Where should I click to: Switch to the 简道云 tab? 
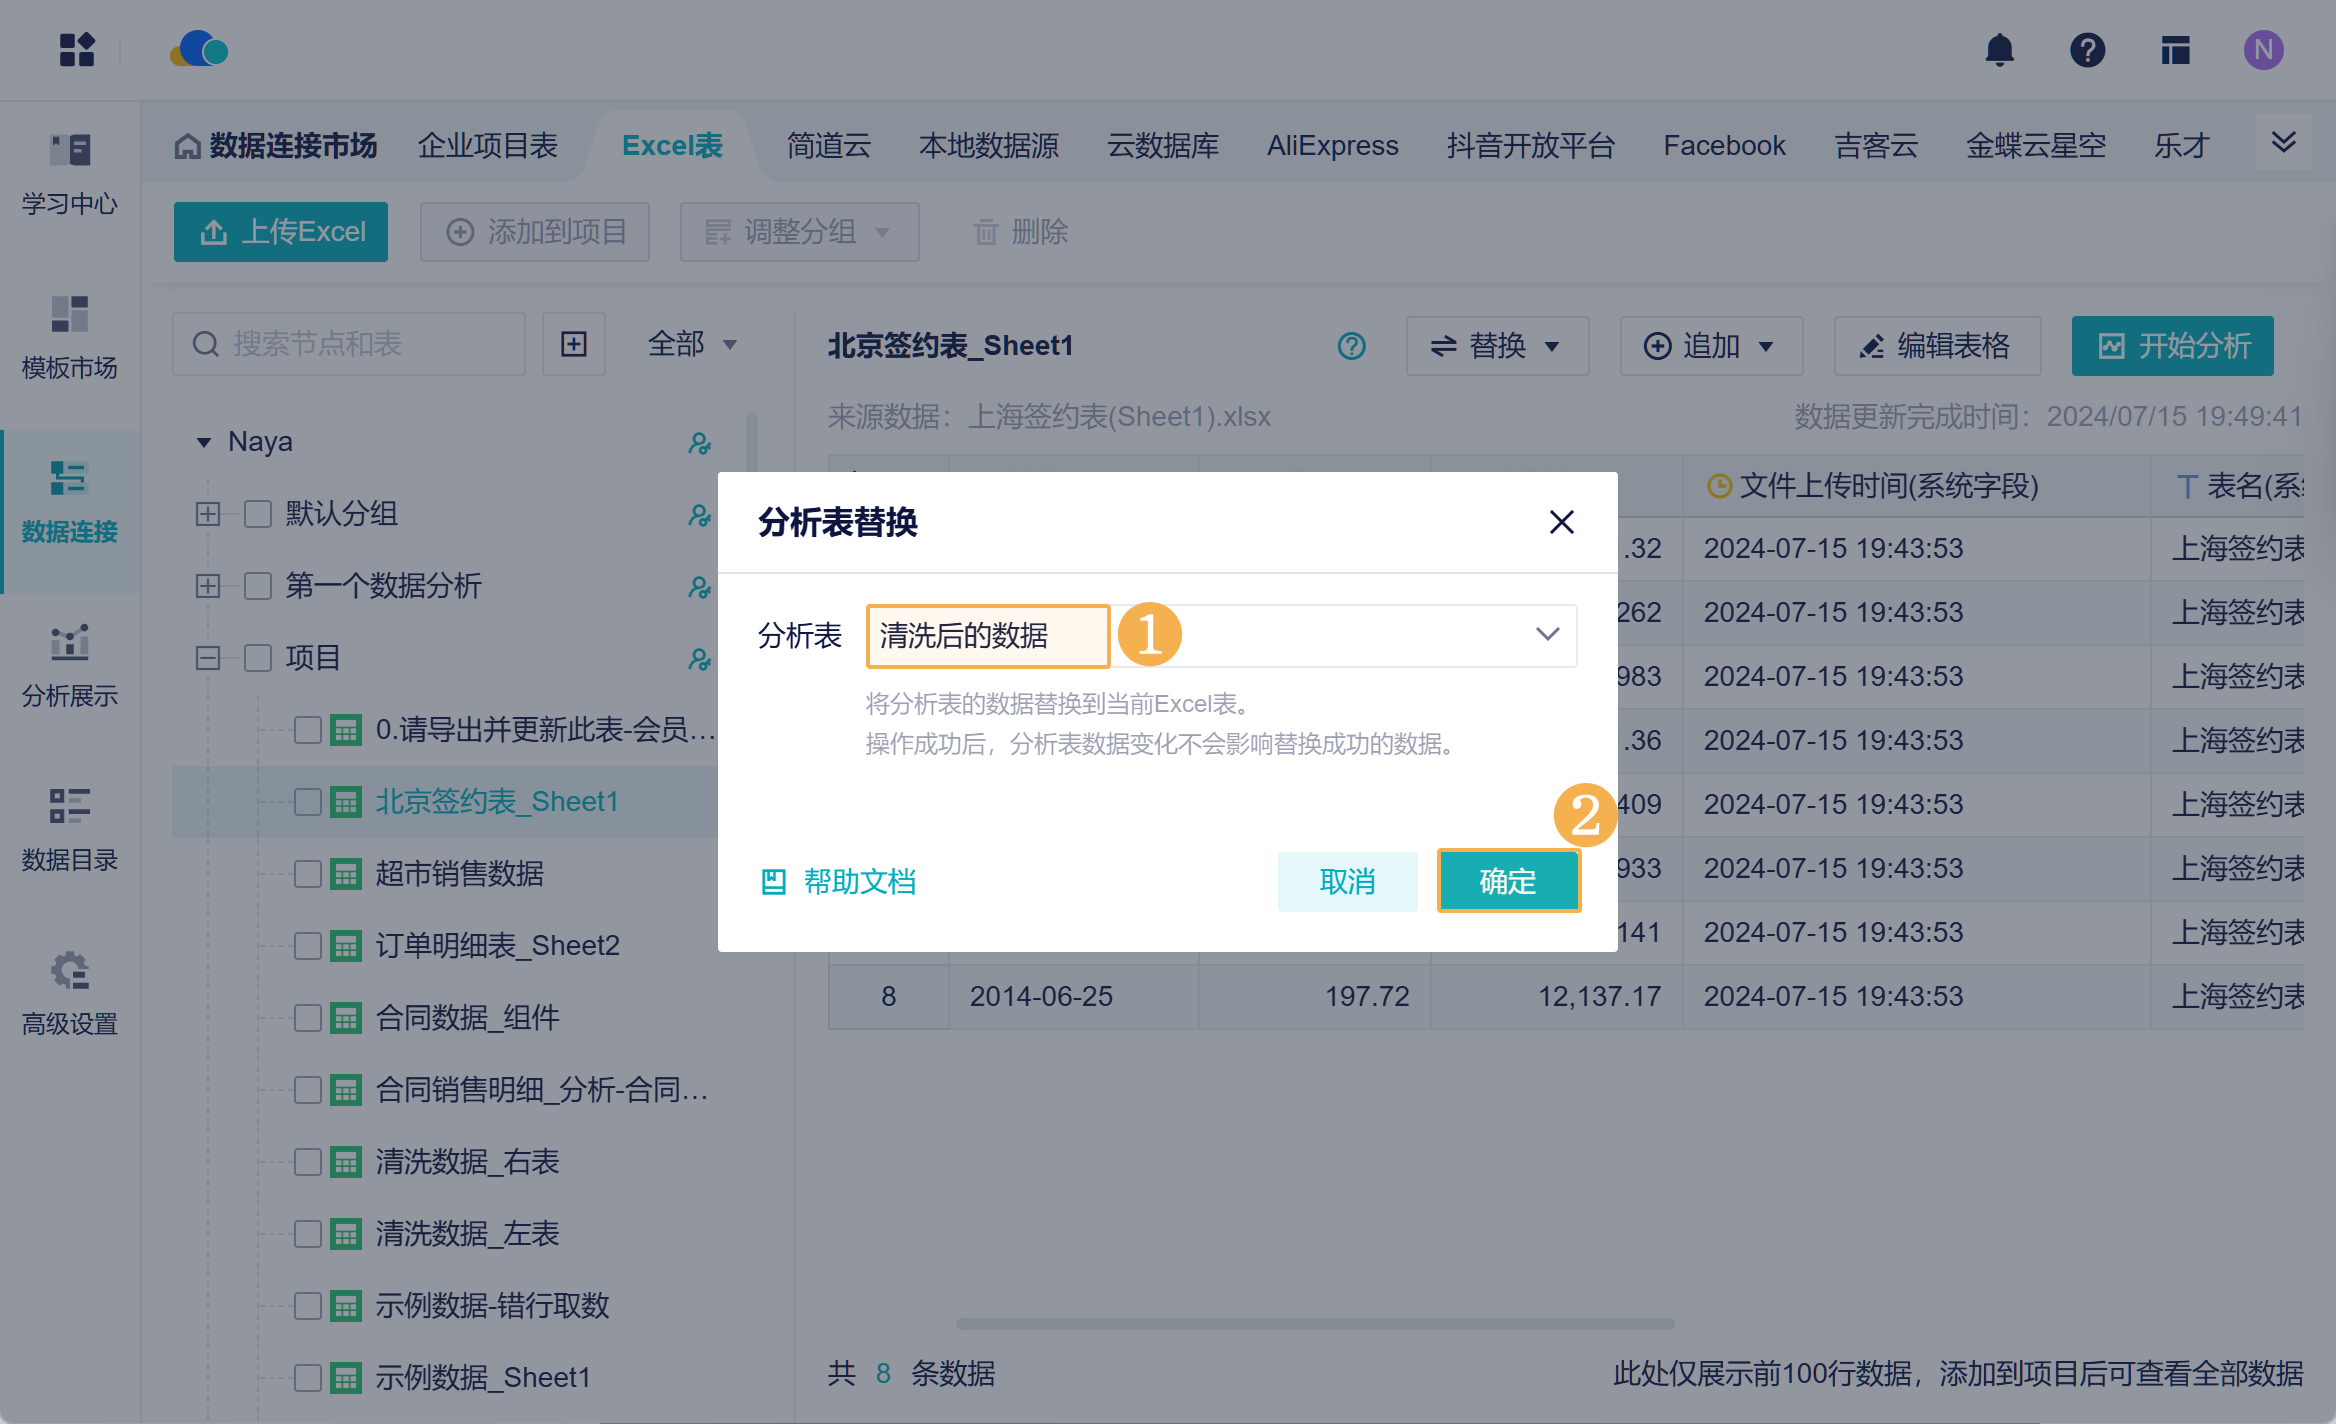coord(828,146)
